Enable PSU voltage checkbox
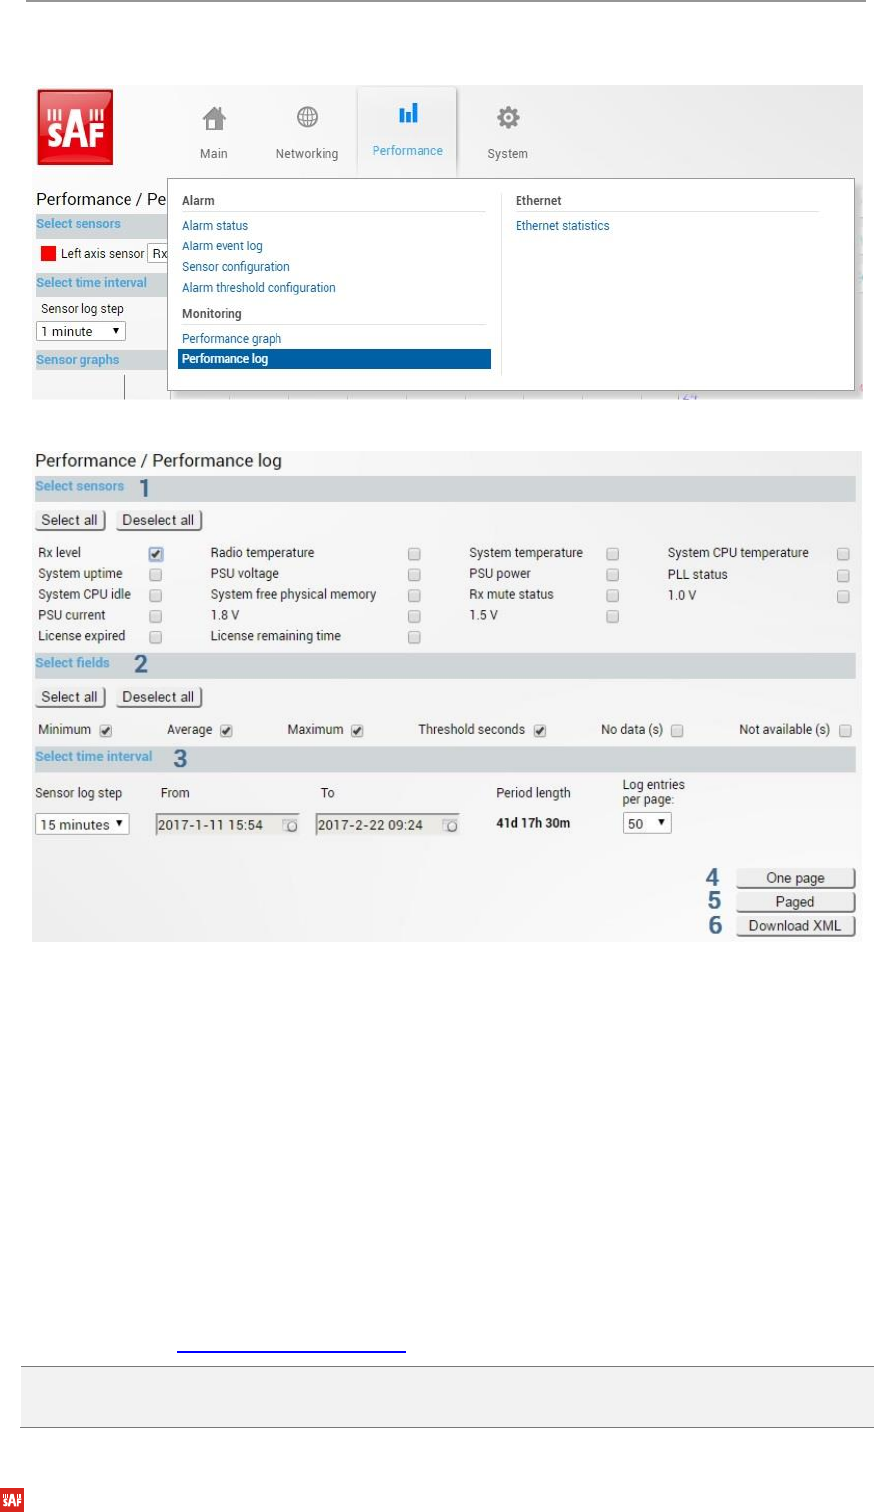The width and height of the screenshot is (874, 1512). [414, 575]
